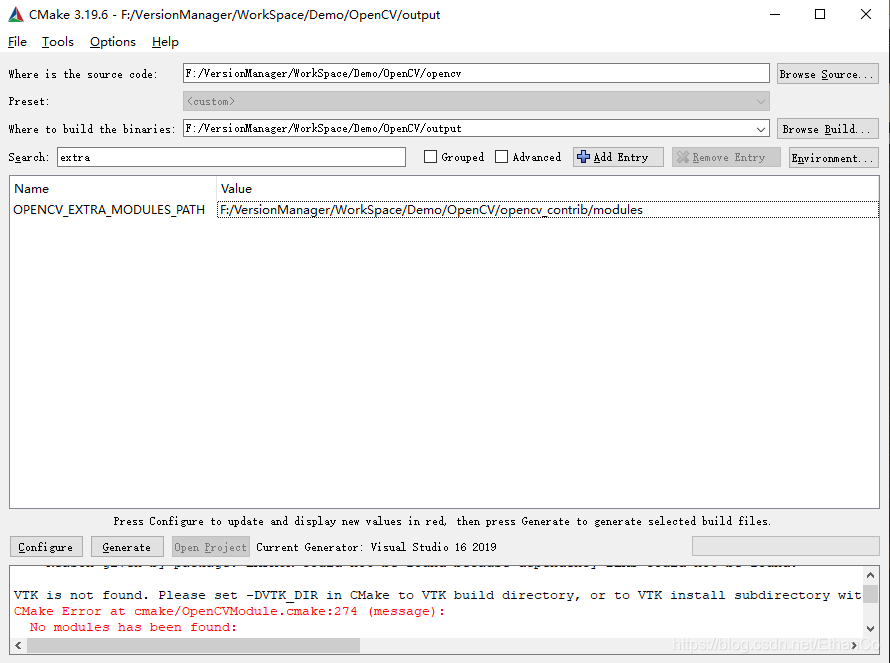Expand the build binaries path dropdown
This screenshot has width=890, height=663.
point(761,129)
